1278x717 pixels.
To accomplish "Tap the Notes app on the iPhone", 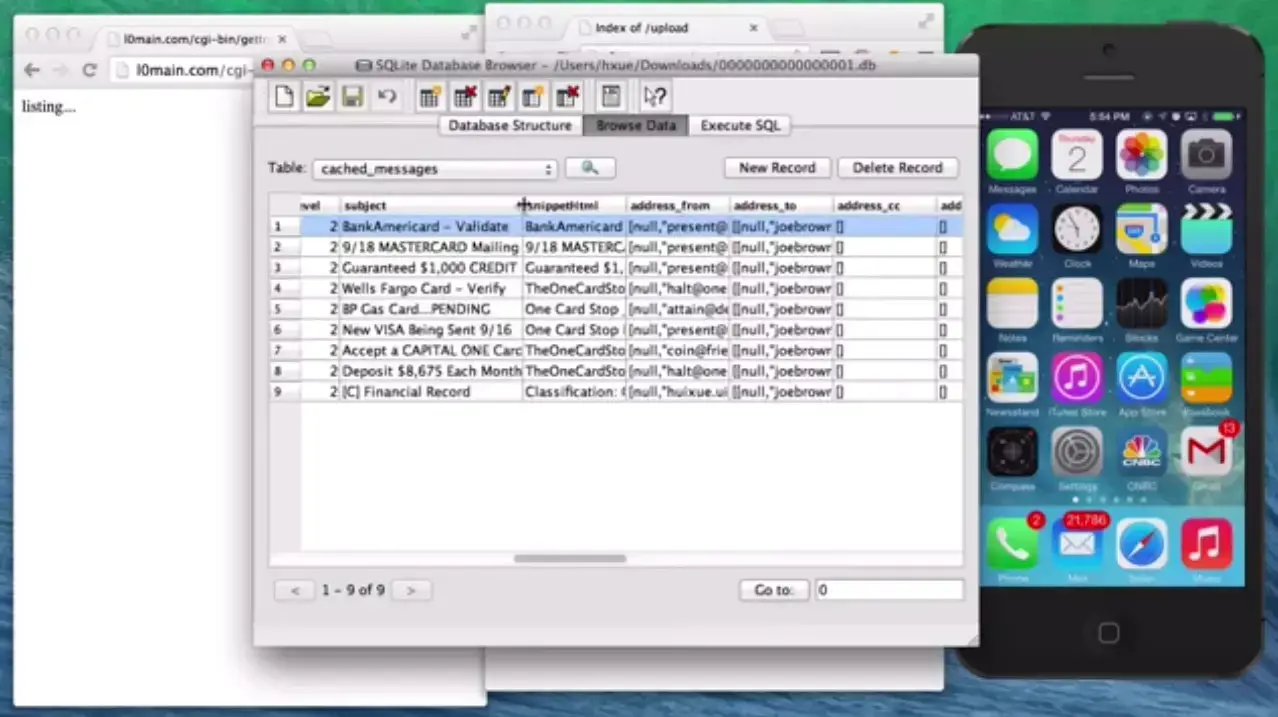I will tap(1012, 304).
